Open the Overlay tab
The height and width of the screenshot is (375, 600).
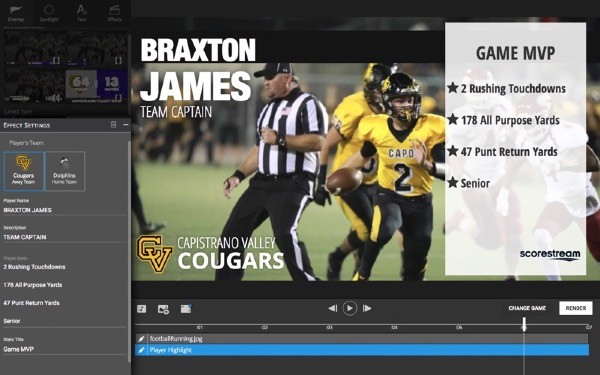[16, 13]
